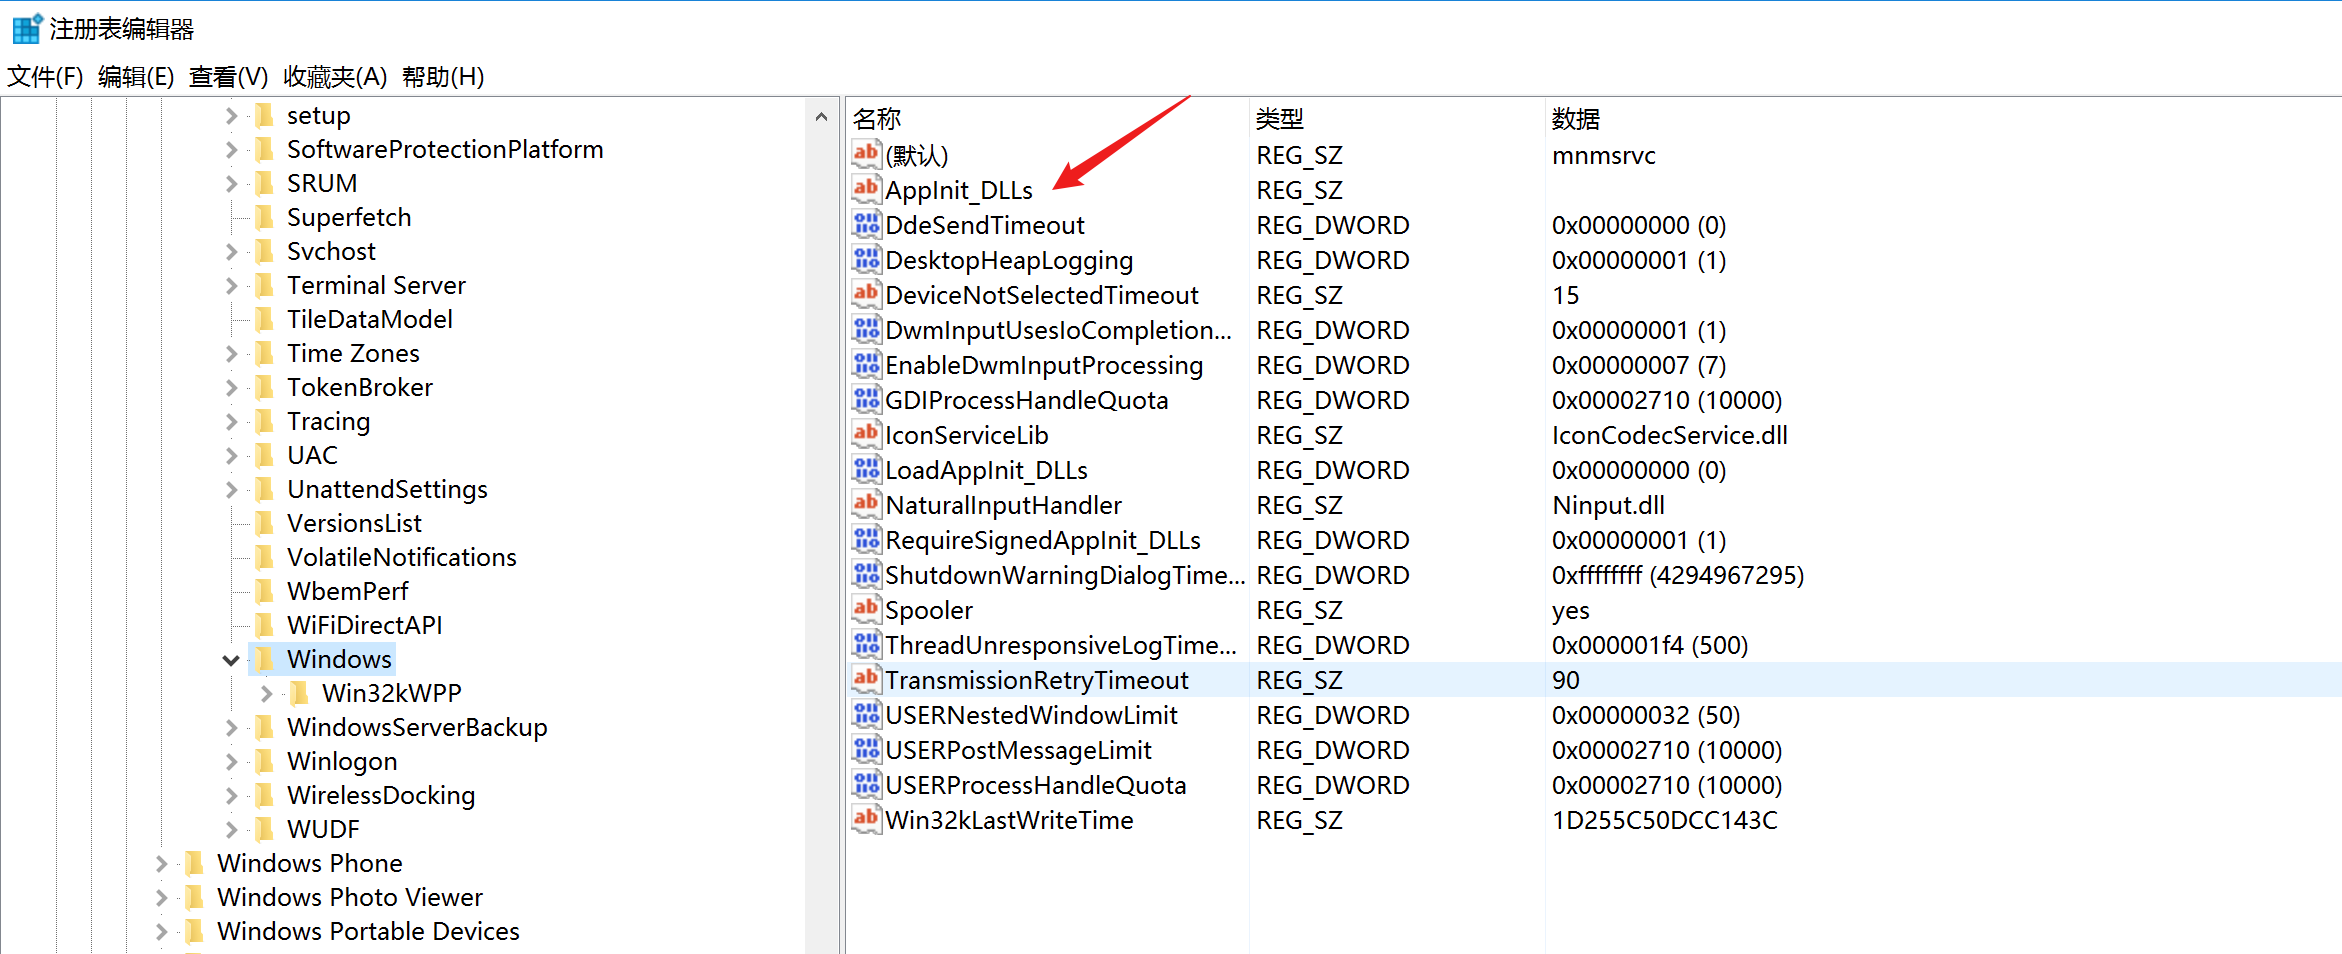Image resolution: width=2342 pixels, height=954 pixels.
Task: Click the Registry Editor app icon in title bar
Action: point(27,29)
